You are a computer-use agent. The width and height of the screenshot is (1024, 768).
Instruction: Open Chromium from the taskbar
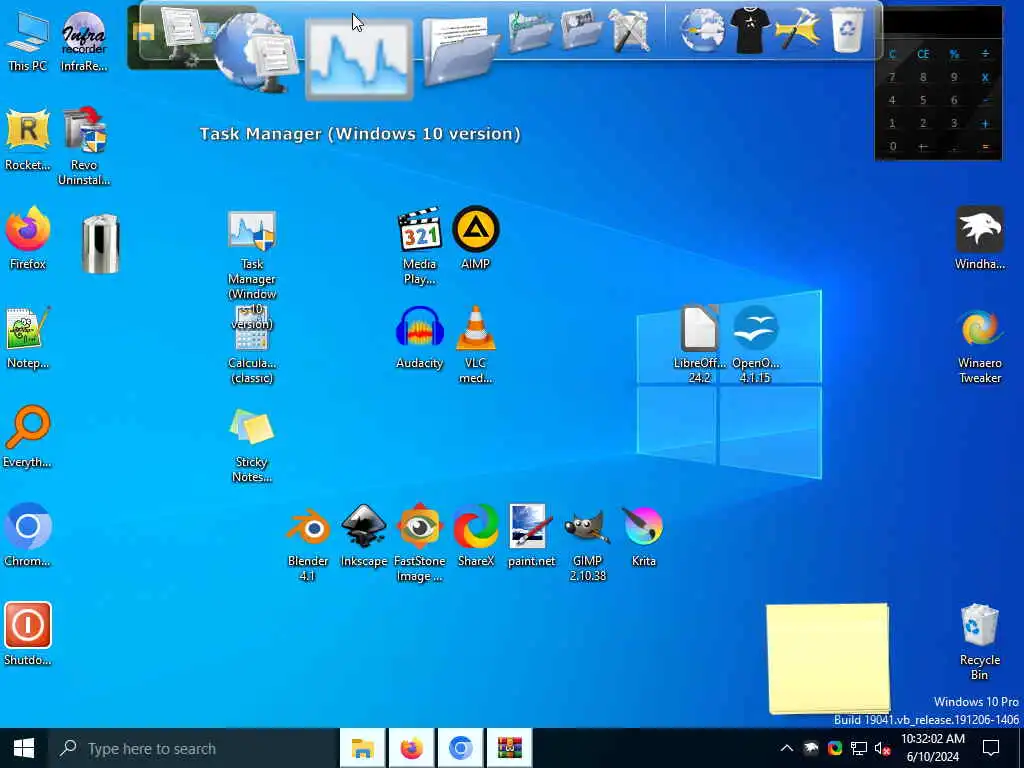click(x=460, y=748)
